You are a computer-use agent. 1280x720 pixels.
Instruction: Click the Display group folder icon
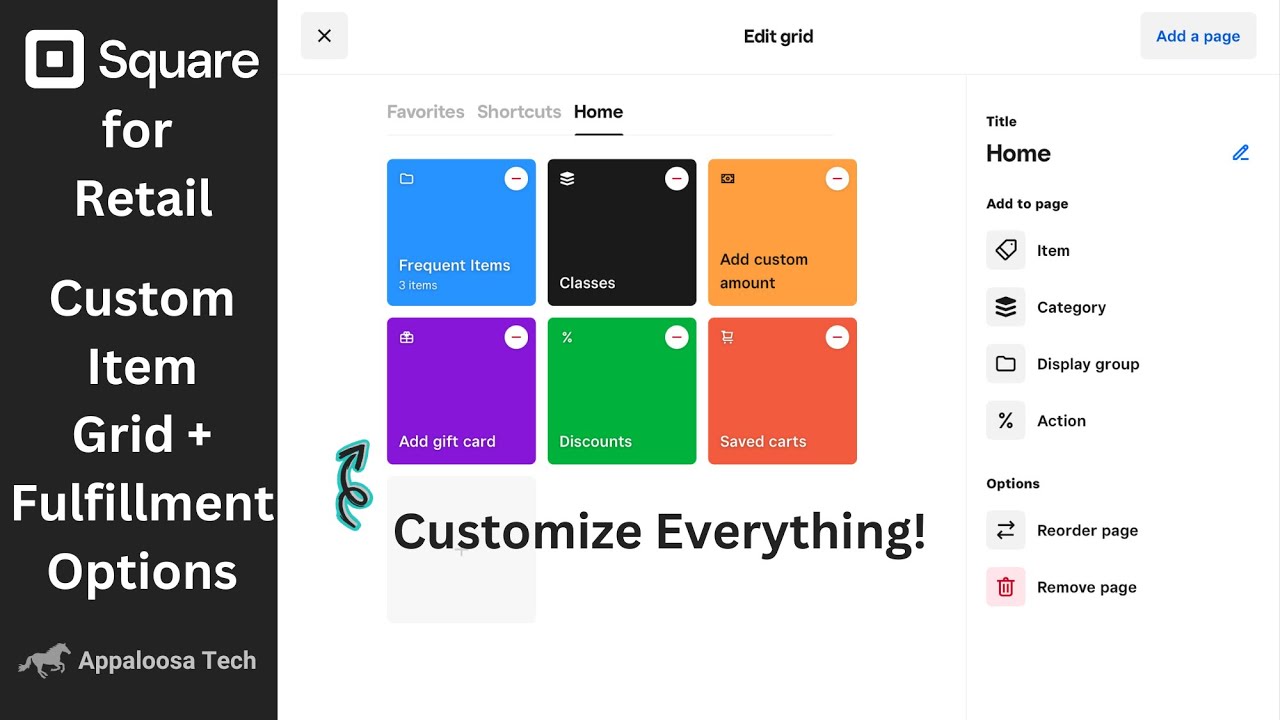pyautogui.click(x=1006, y=364)
